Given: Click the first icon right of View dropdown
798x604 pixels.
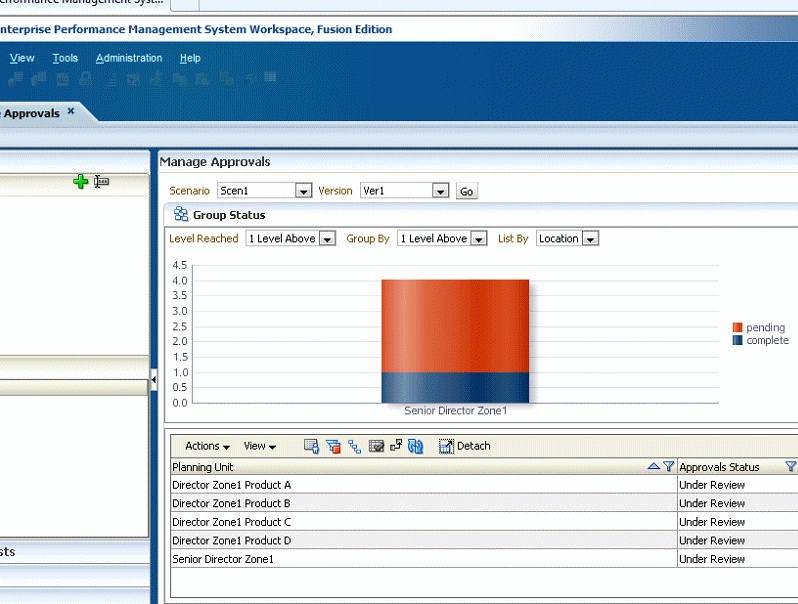Looking at the screenshot, I should (x=311, y=446).
